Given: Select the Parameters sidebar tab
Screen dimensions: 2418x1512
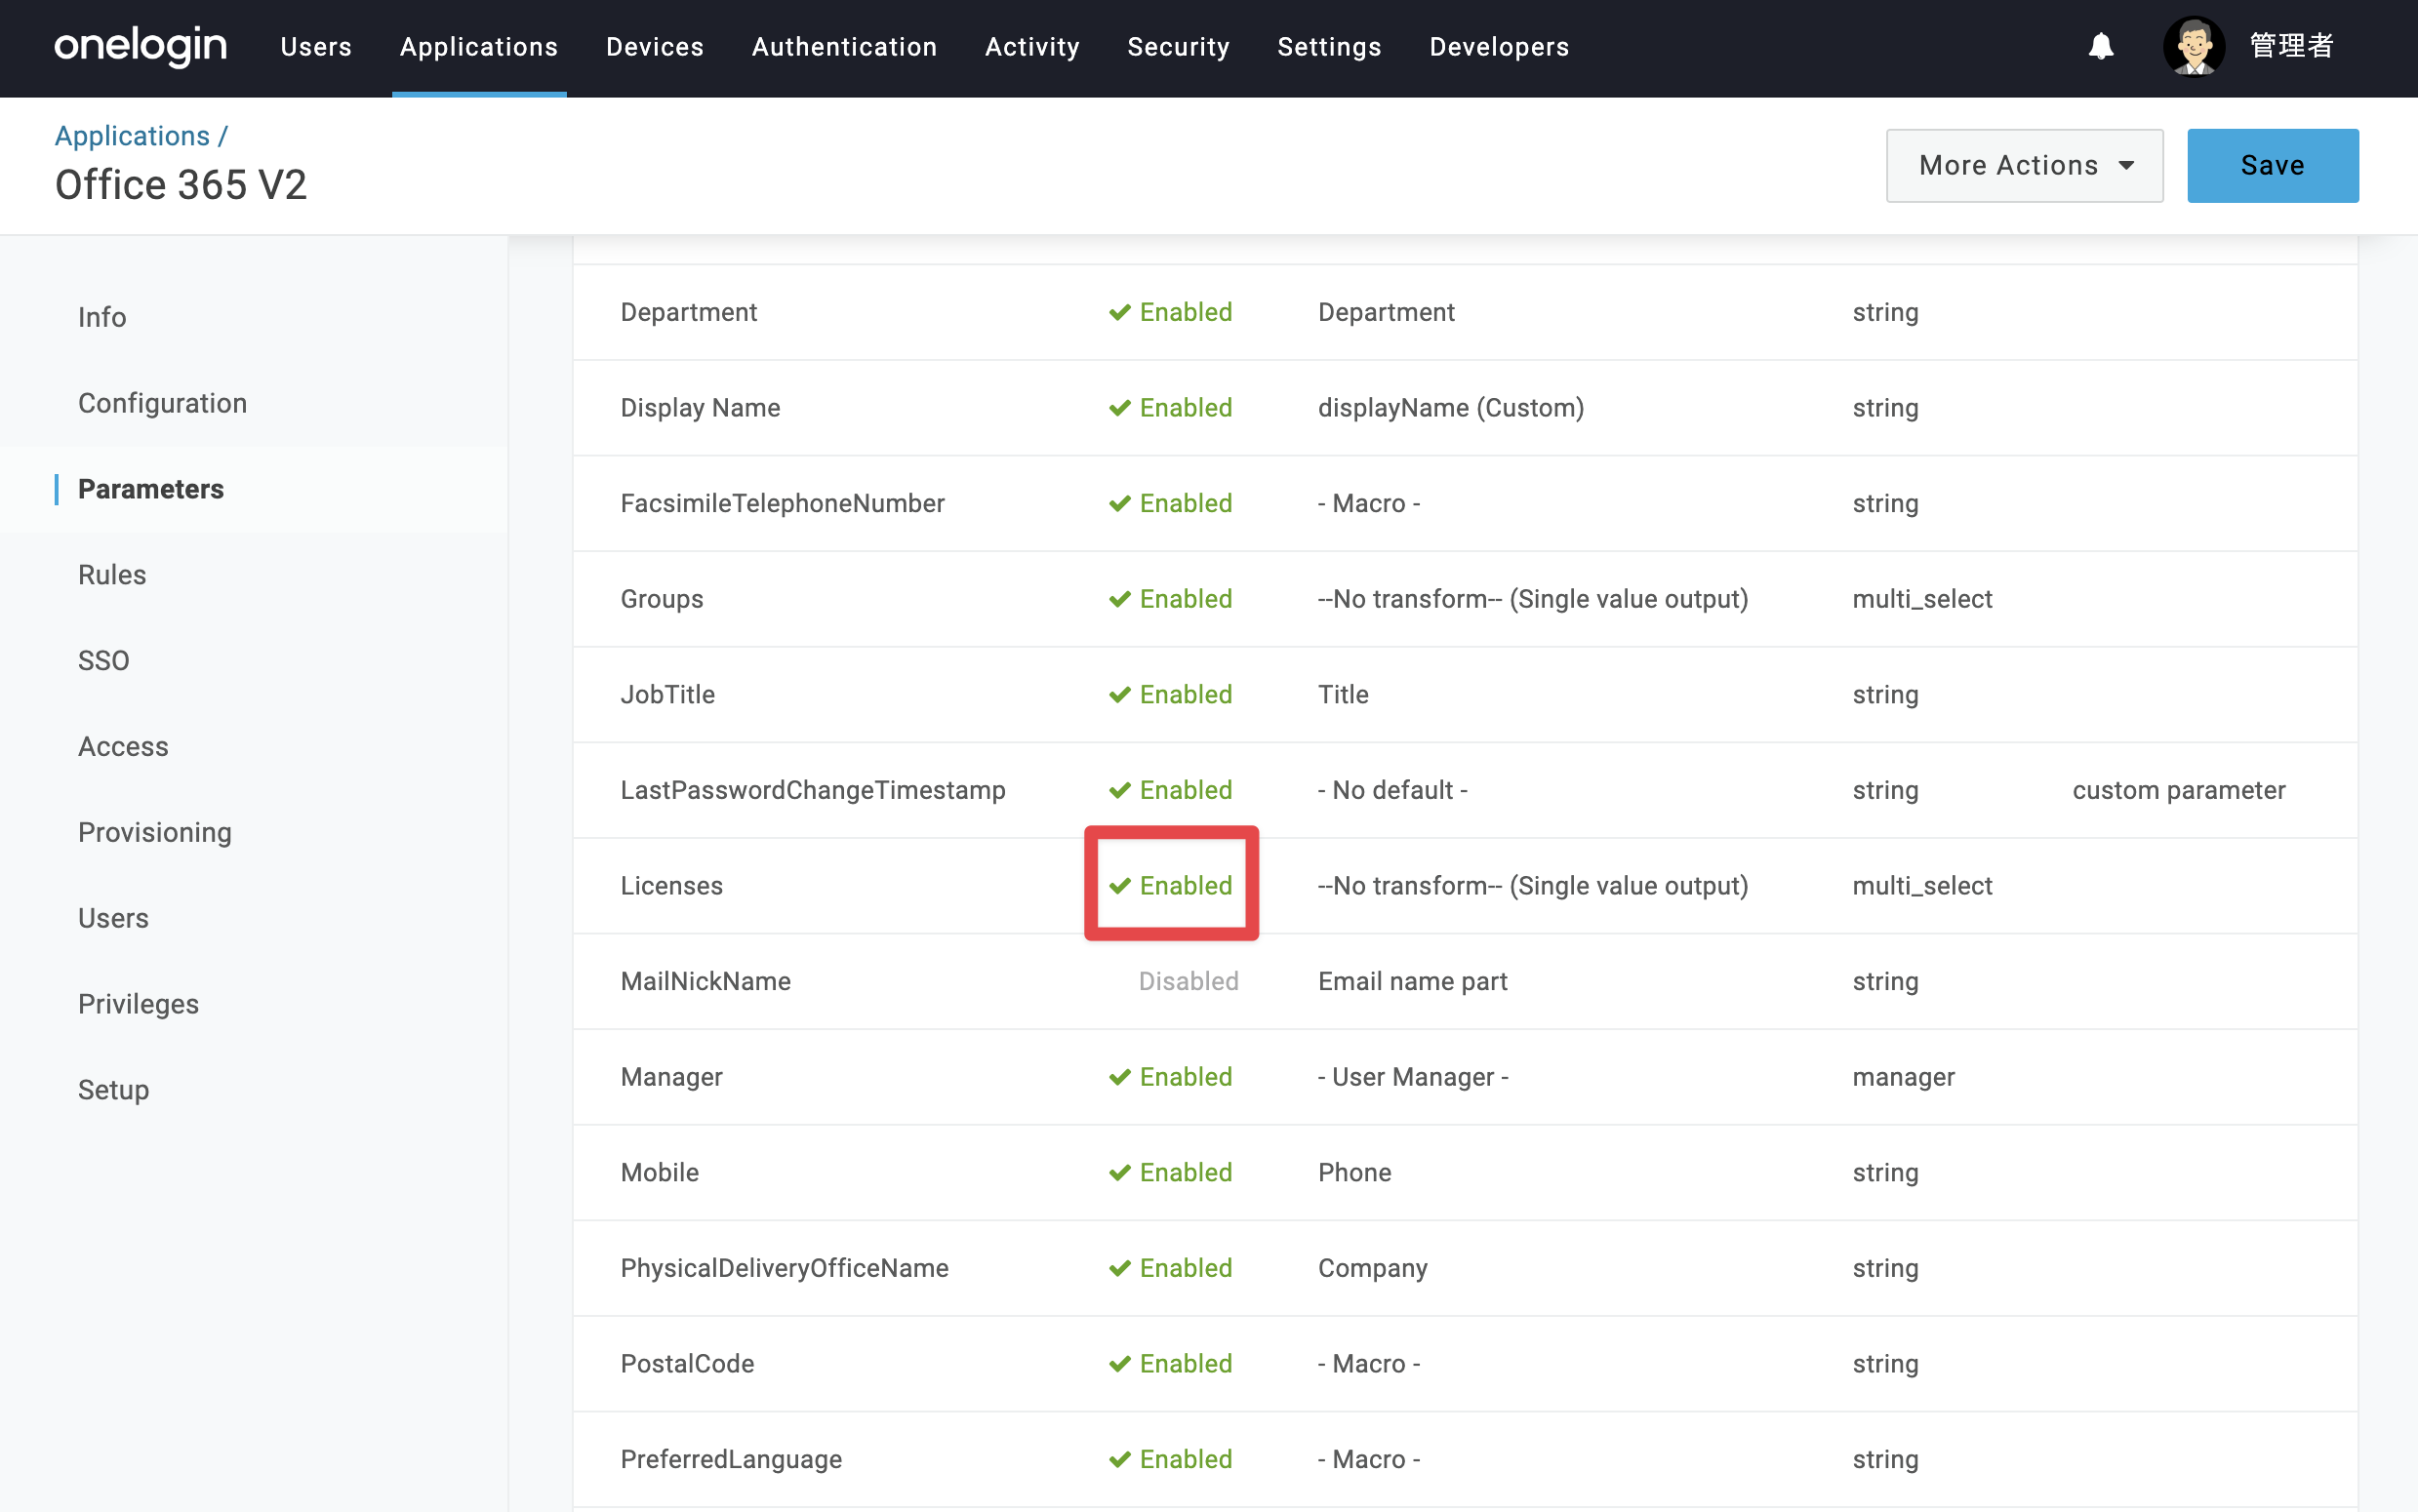Looking at the screenshot, I should [x=151, y=489].
